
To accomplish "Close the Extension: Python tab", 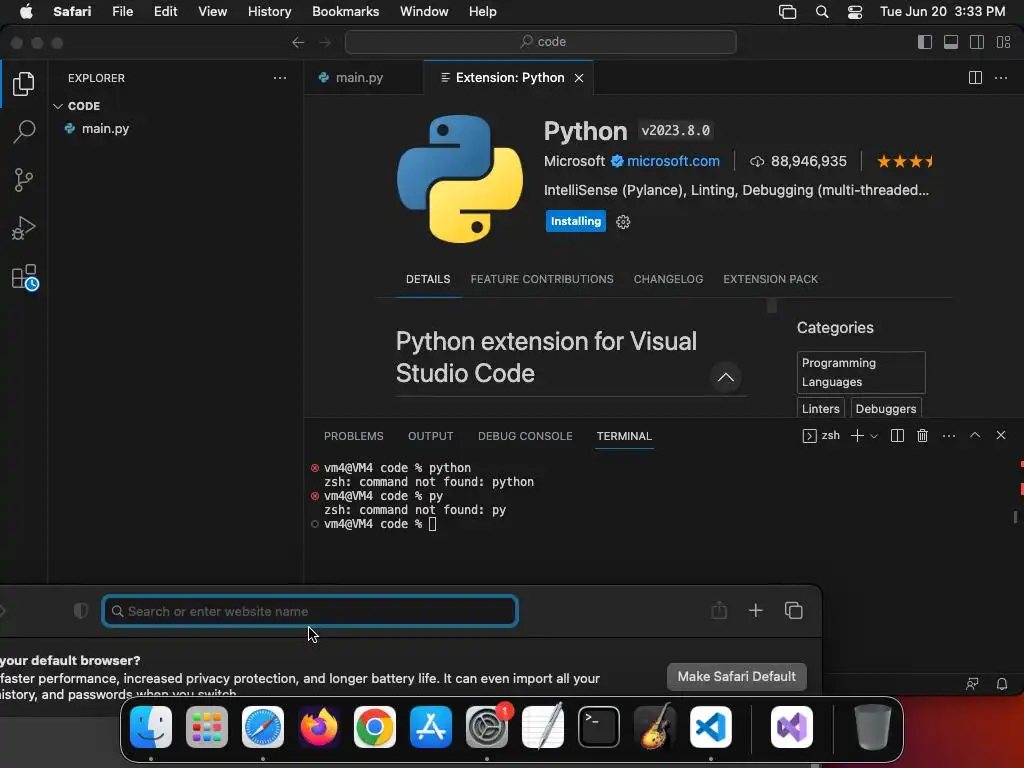I will [579, 78].
